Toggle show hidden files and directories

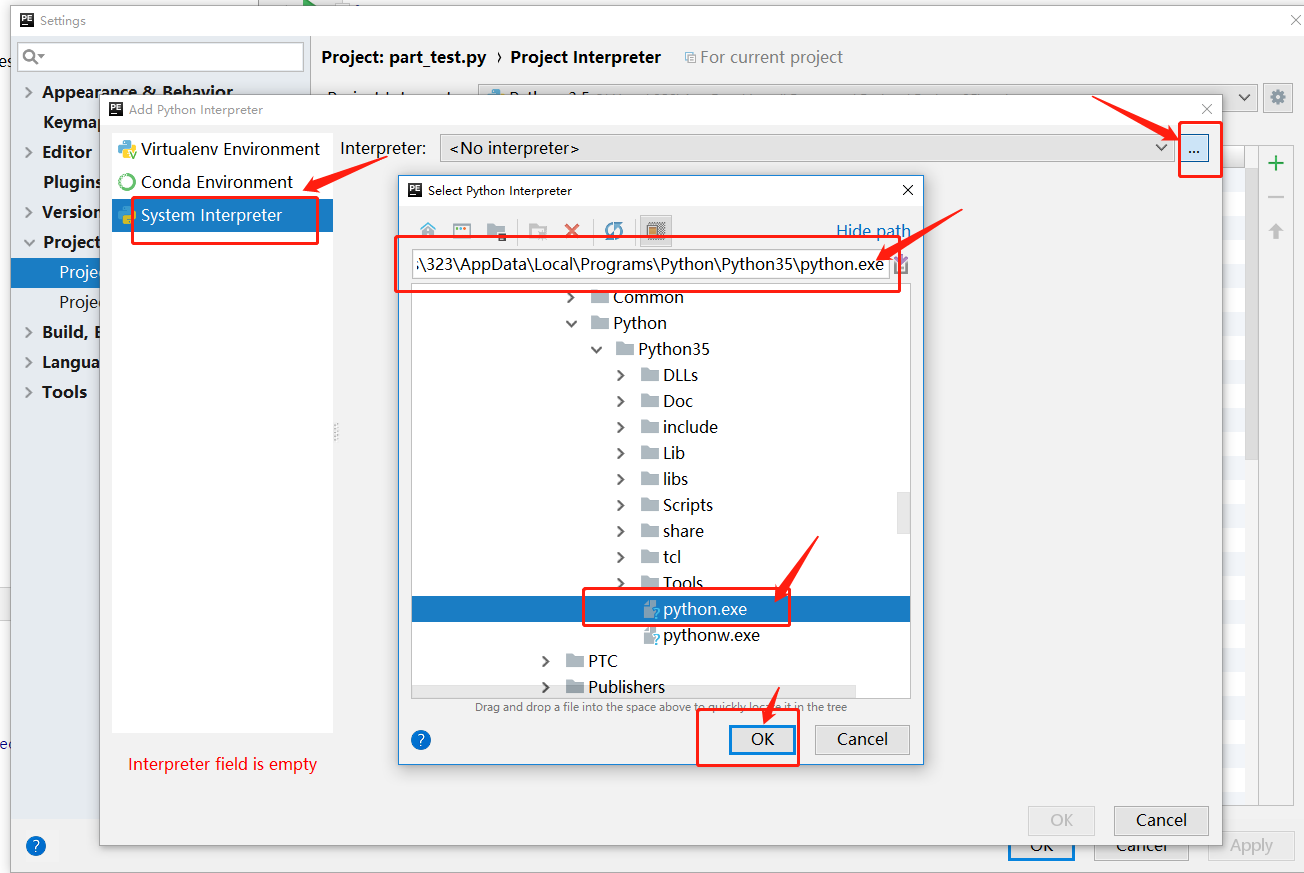pos(655,231)
